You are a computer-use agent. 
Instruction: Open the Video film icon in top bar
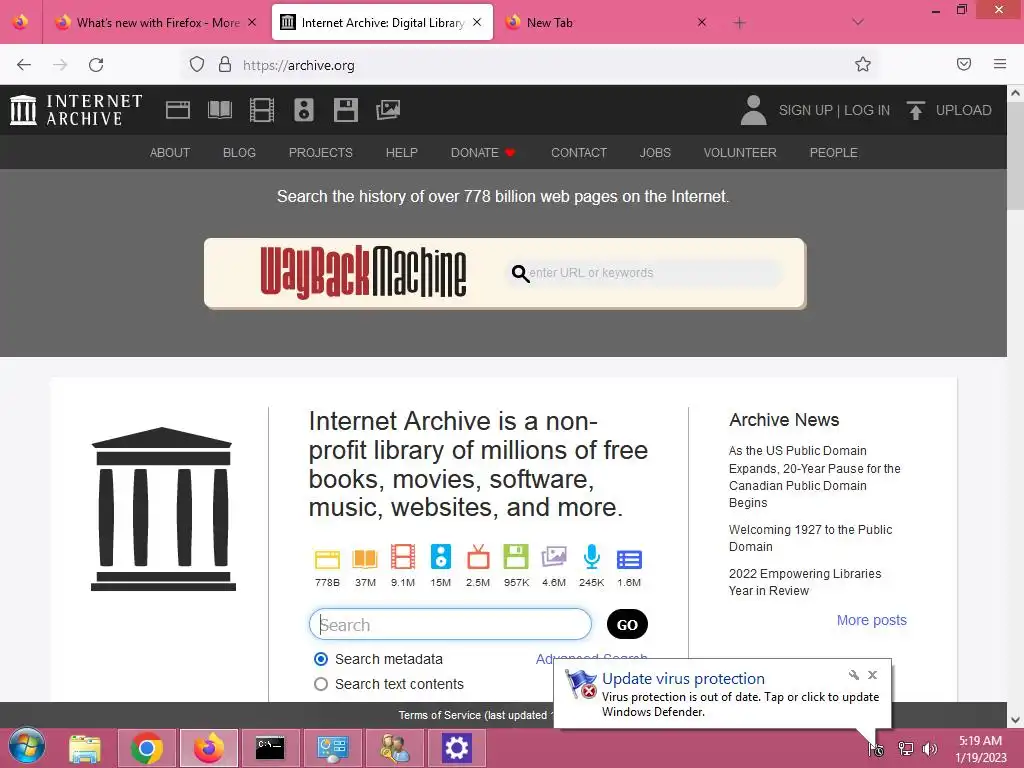point(262,110)
